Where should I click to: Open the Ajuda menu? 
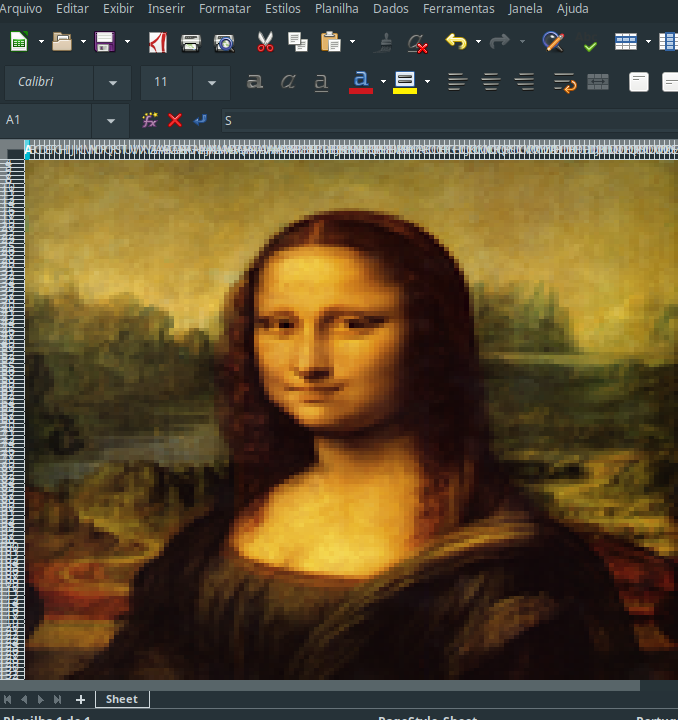pos(572,9)
